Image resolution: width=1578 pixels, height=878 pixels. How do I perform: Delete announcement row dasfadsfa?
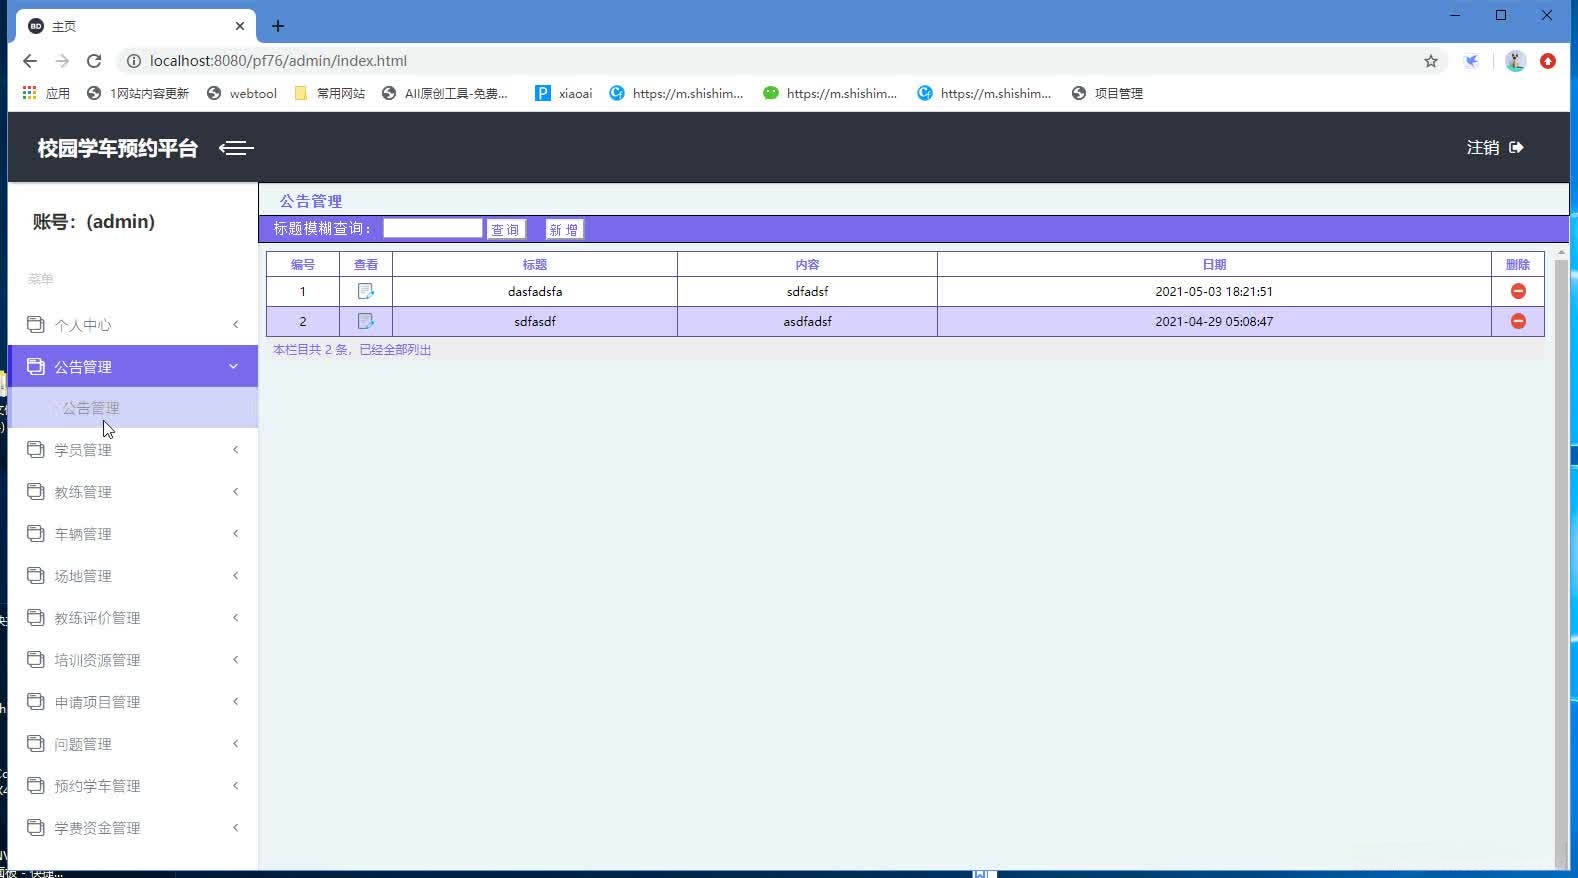tap(1518, 291)
